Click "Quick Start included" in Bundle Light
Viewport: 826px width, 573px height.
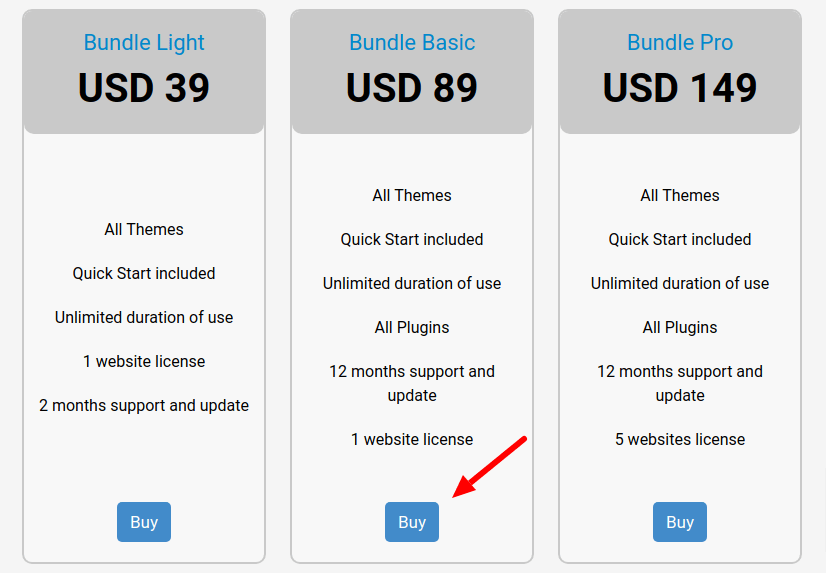[144, 273]
